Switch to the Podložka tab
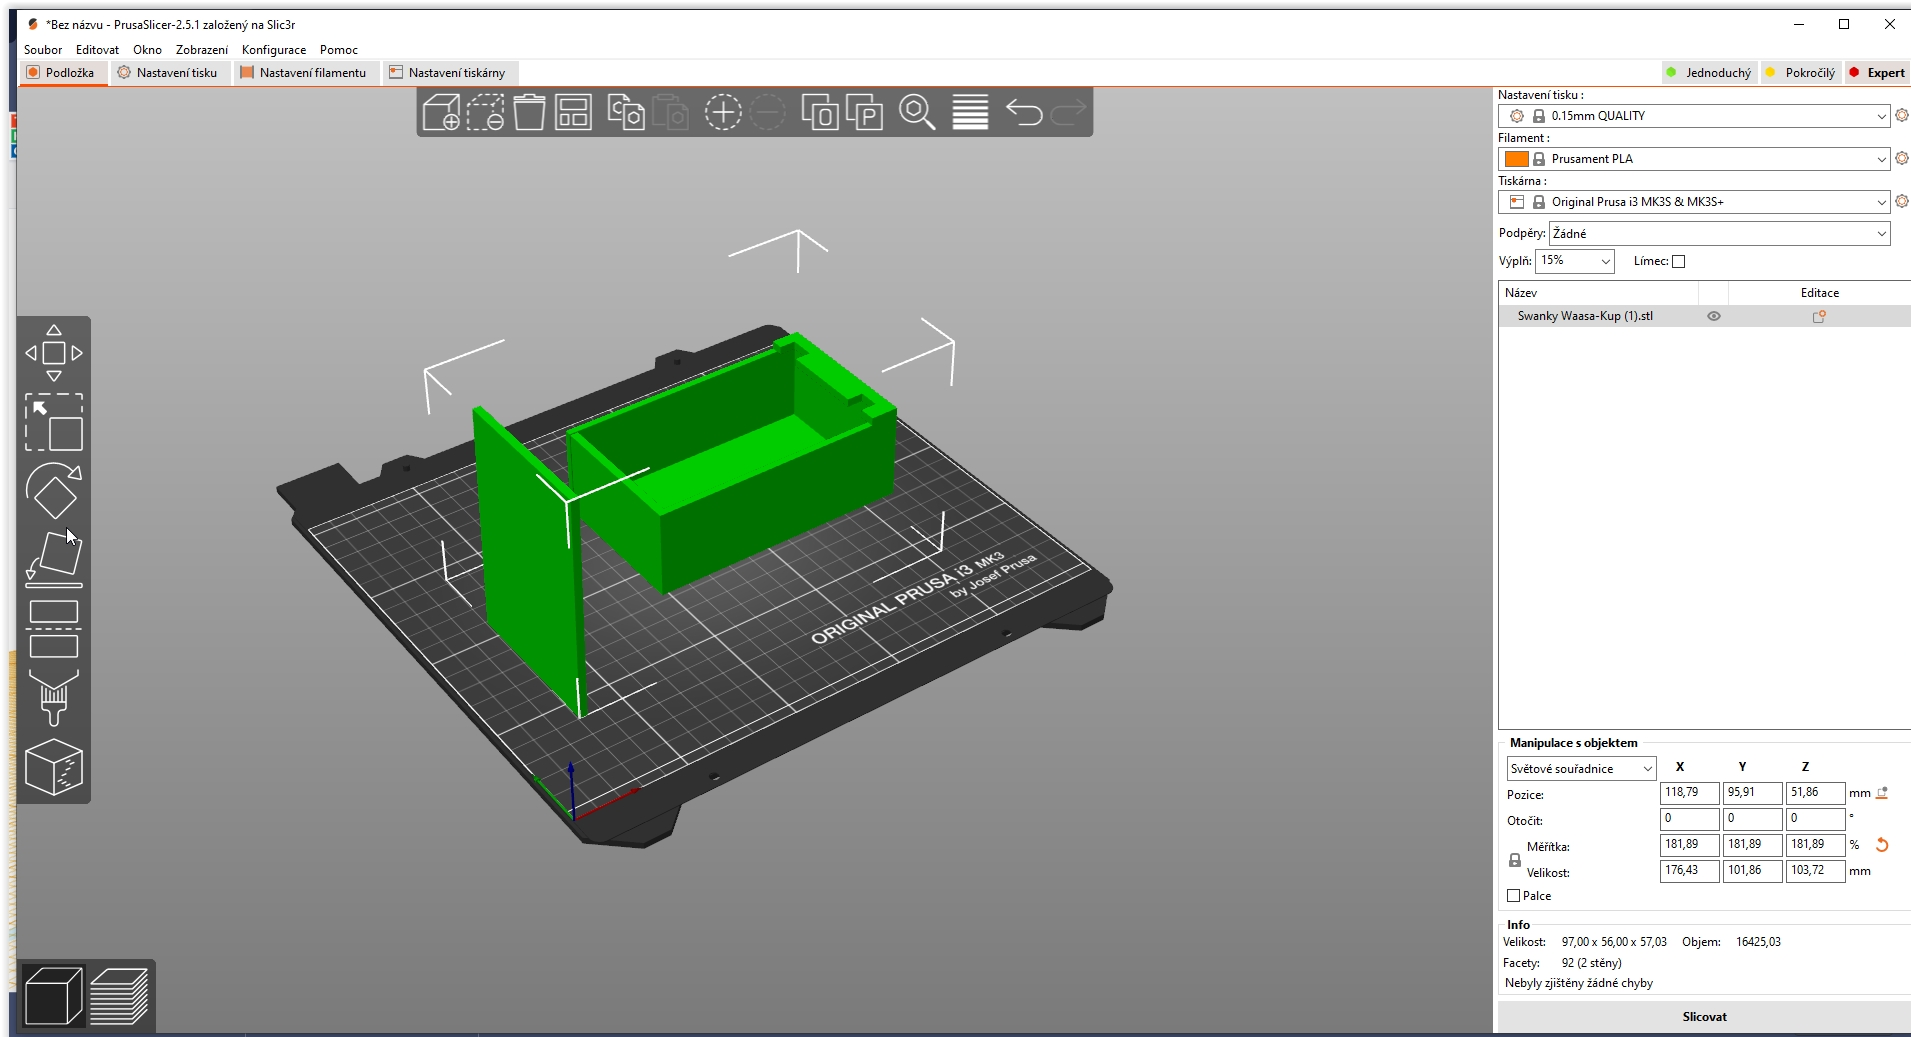Viewport: 1911px width, 1037px height. (62, 73)
